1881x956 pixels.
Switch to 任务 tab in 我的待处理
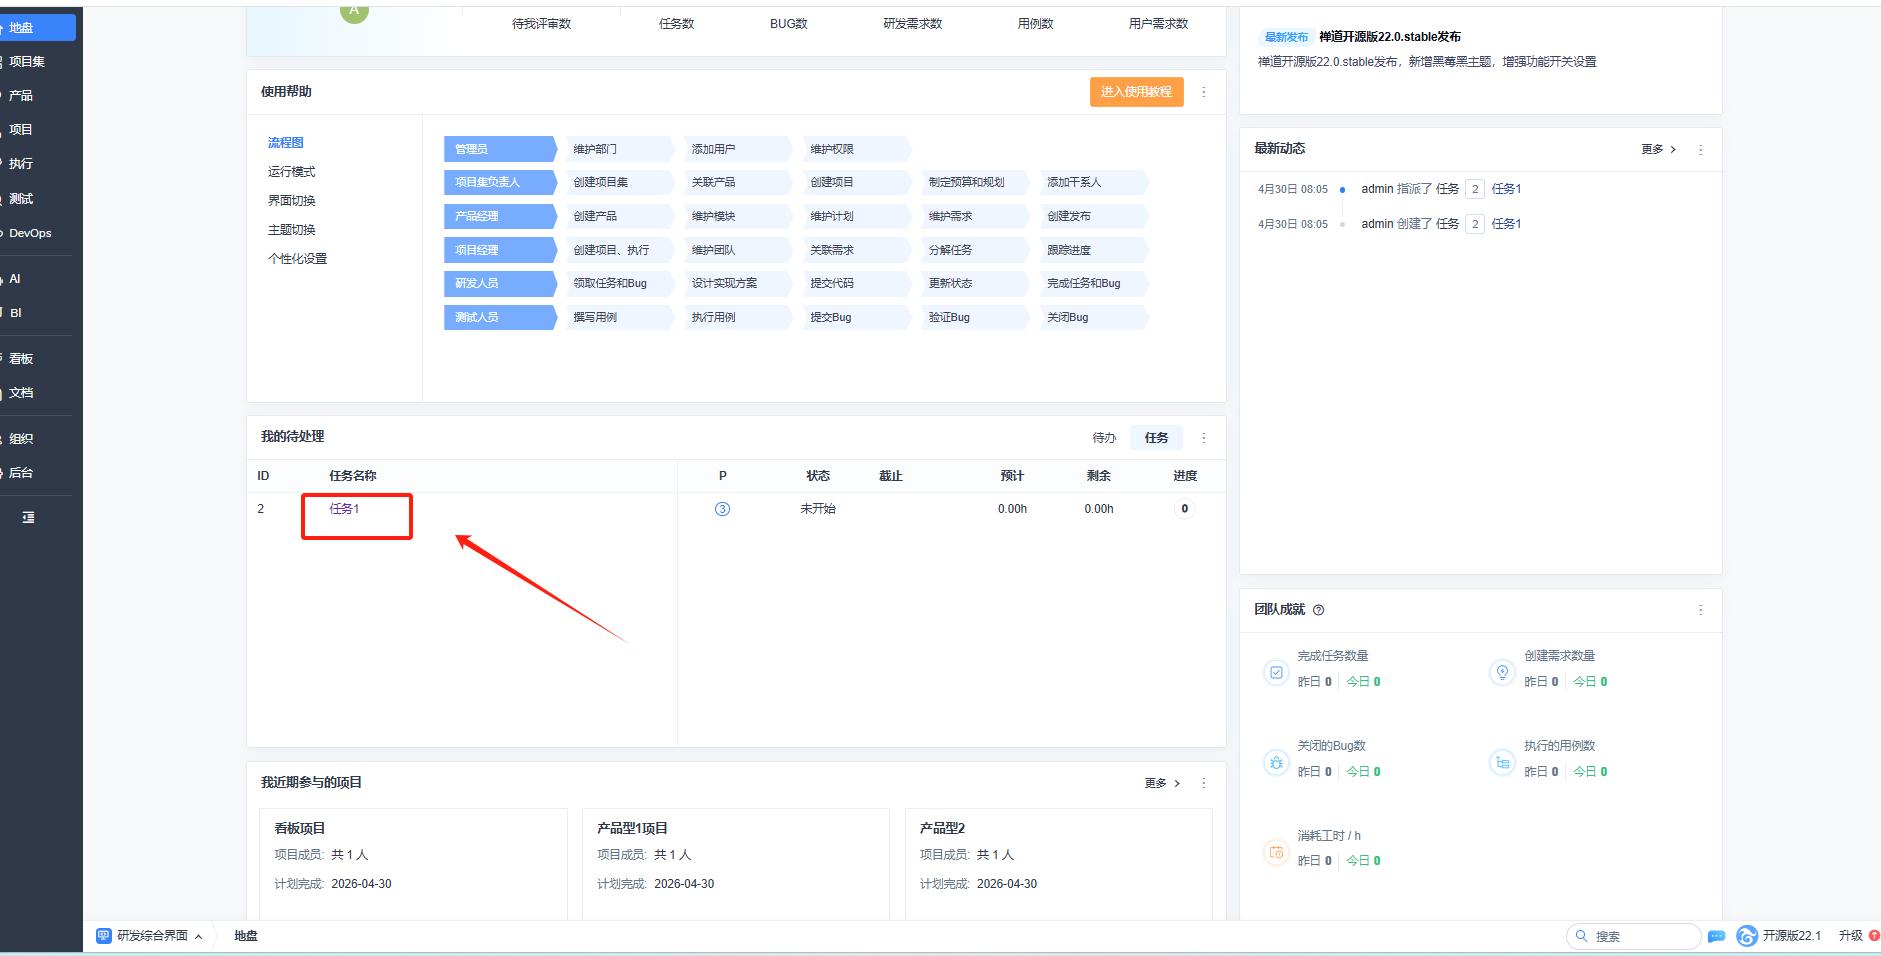pos(1157,438)
